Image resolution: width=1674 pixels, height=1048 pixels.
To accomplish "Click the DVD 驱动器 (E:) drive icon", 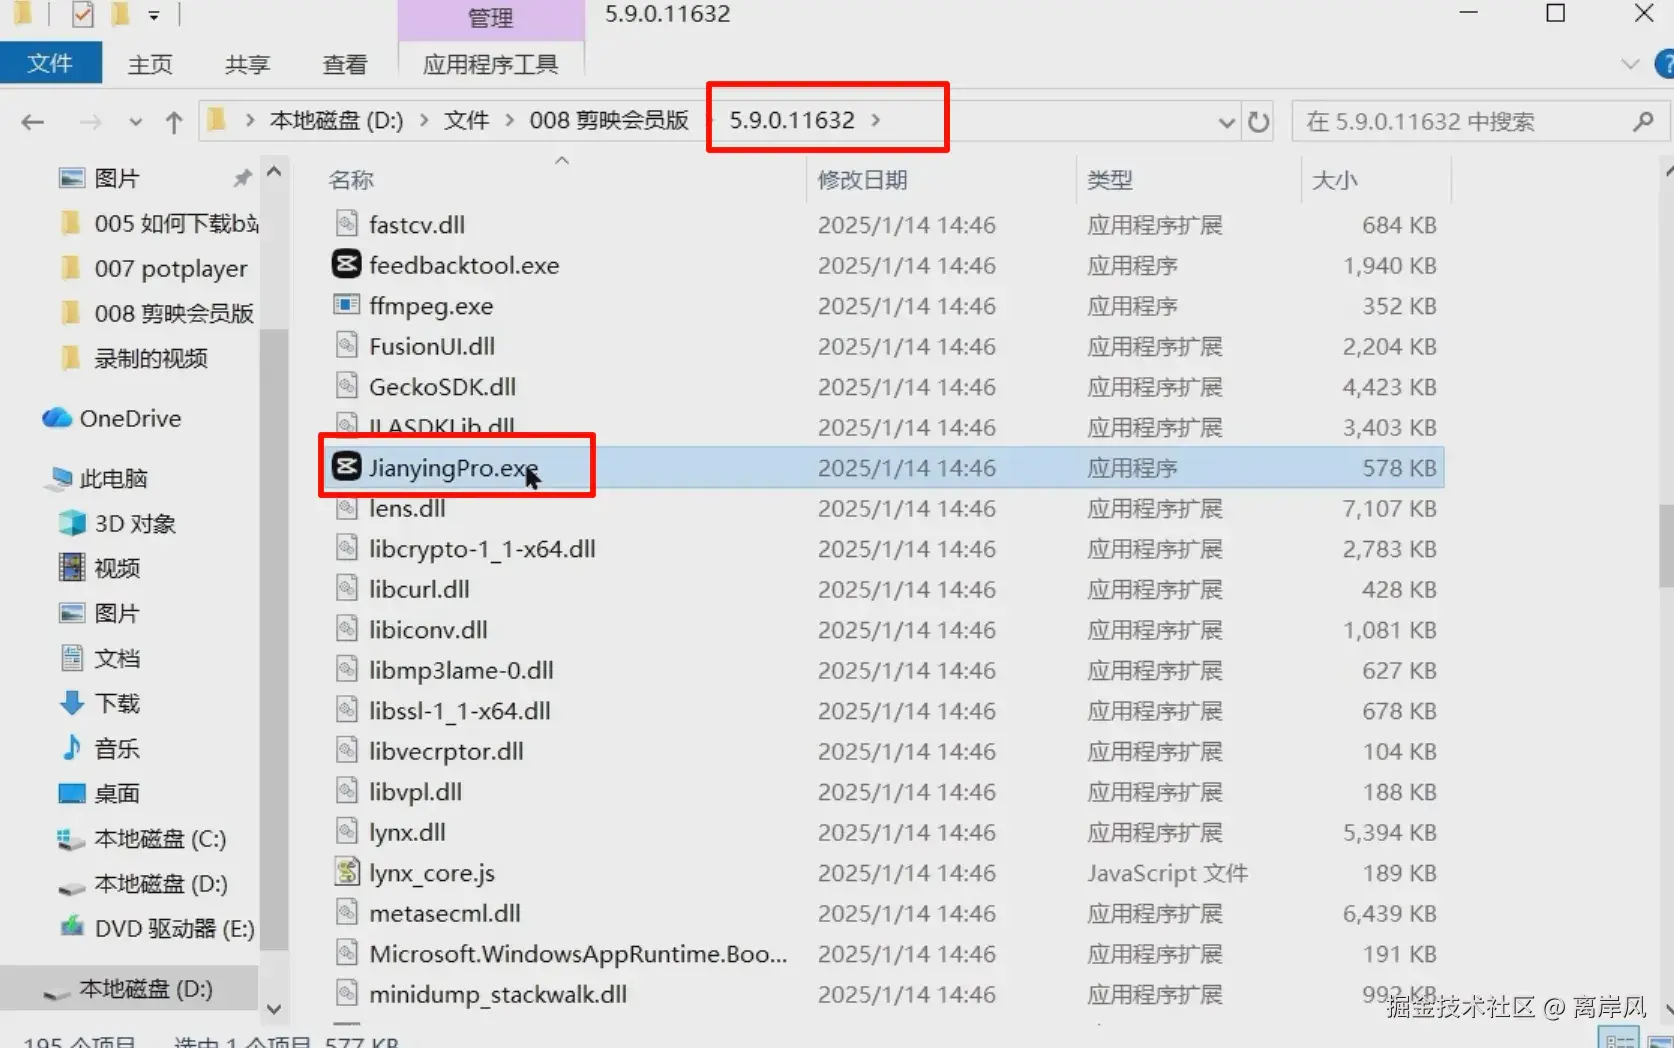I will click(72, 928).
